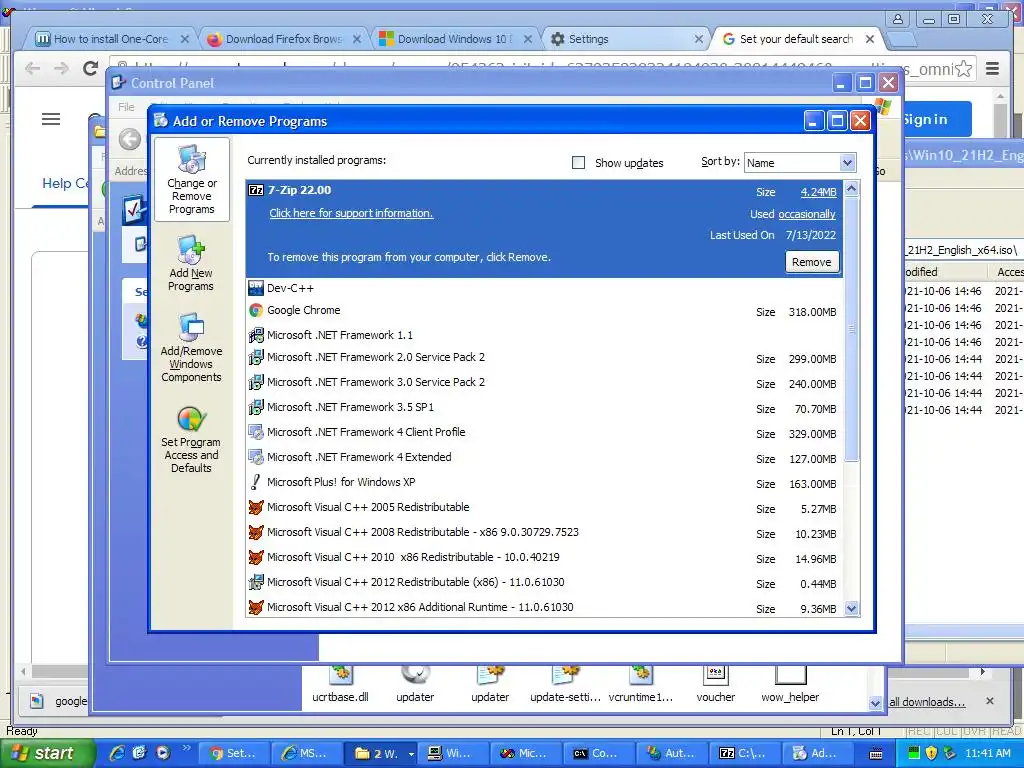Click the Visual C++ 2008 Redistributable icon
The image size is (1024, 768).
pos(256,532)
